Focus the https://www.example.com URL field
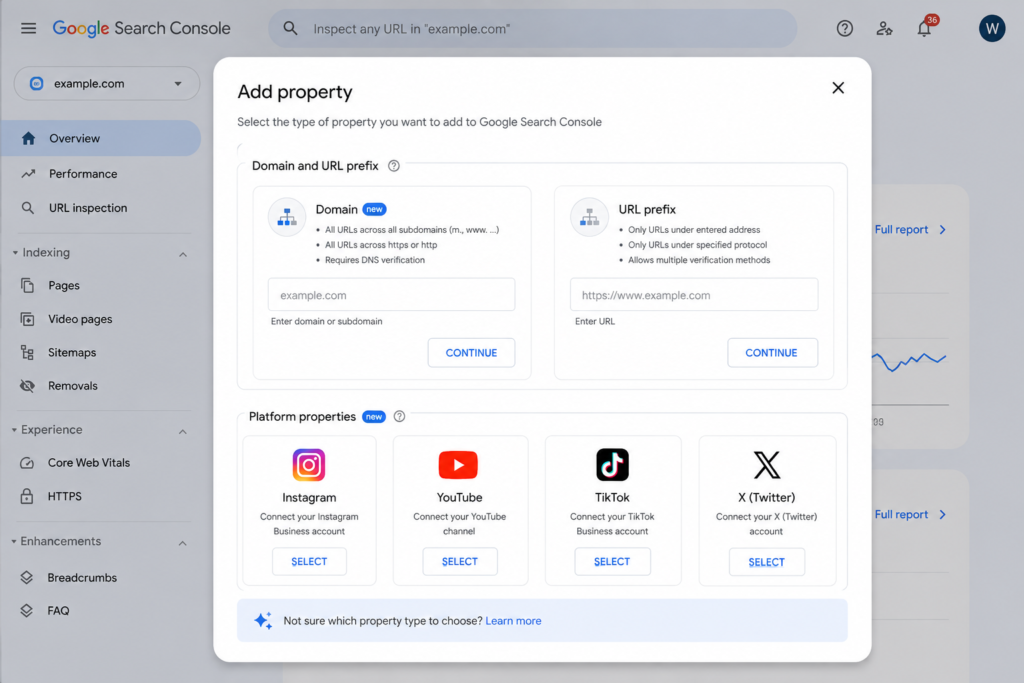 point(694,295)
